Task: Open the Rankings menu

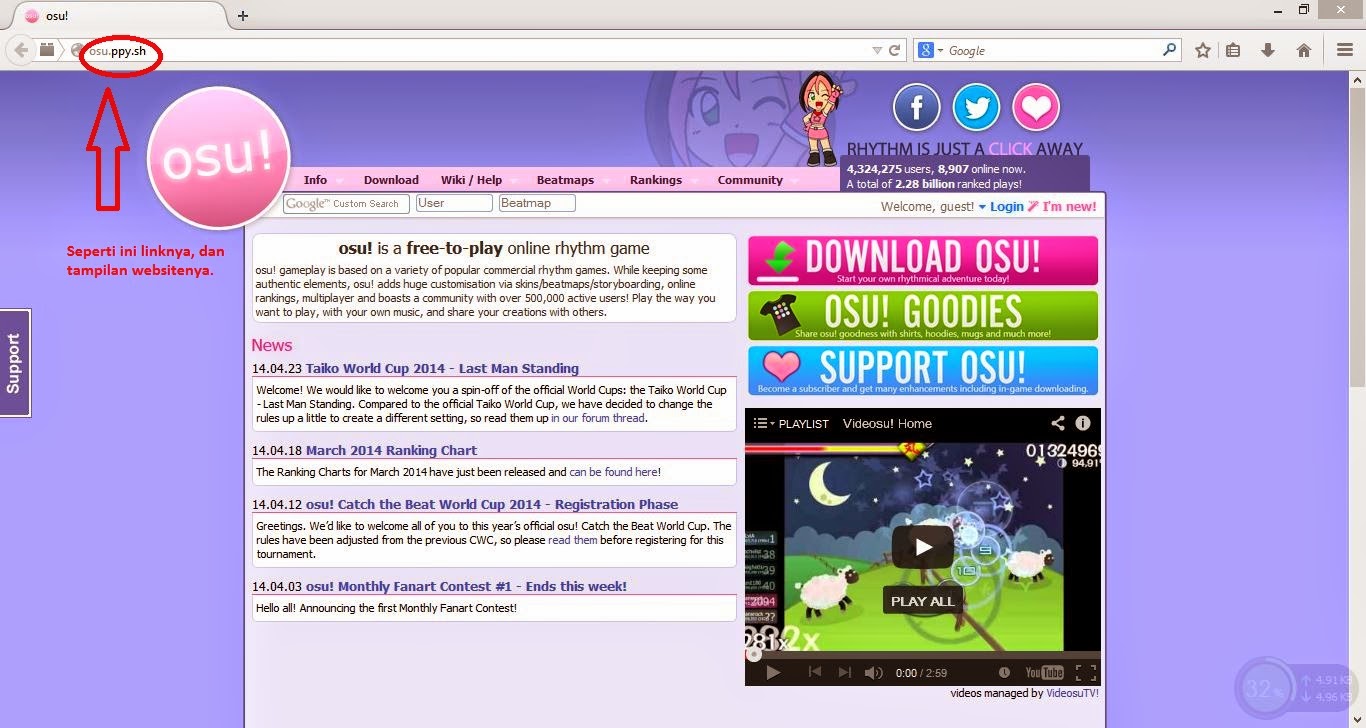Action: [656, 180]
